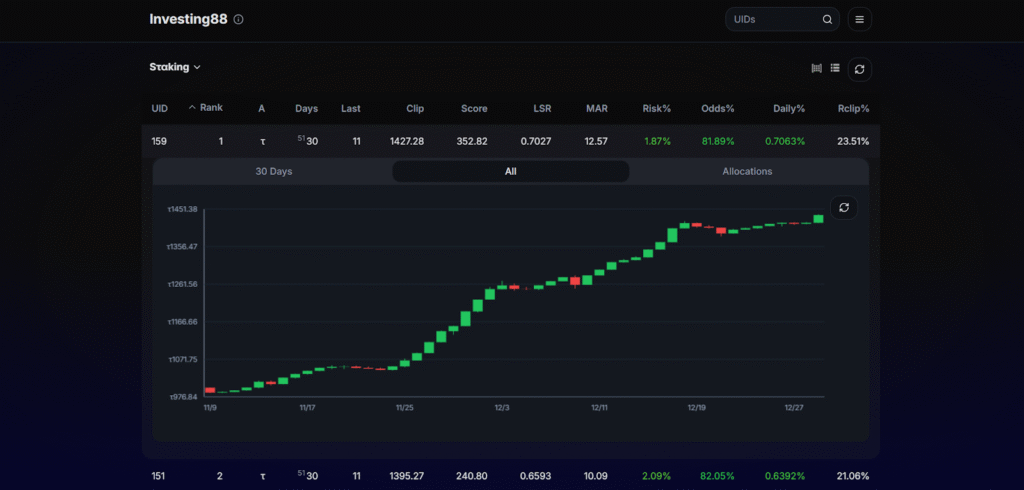Sort table by Daily% column

click(788, 108)
